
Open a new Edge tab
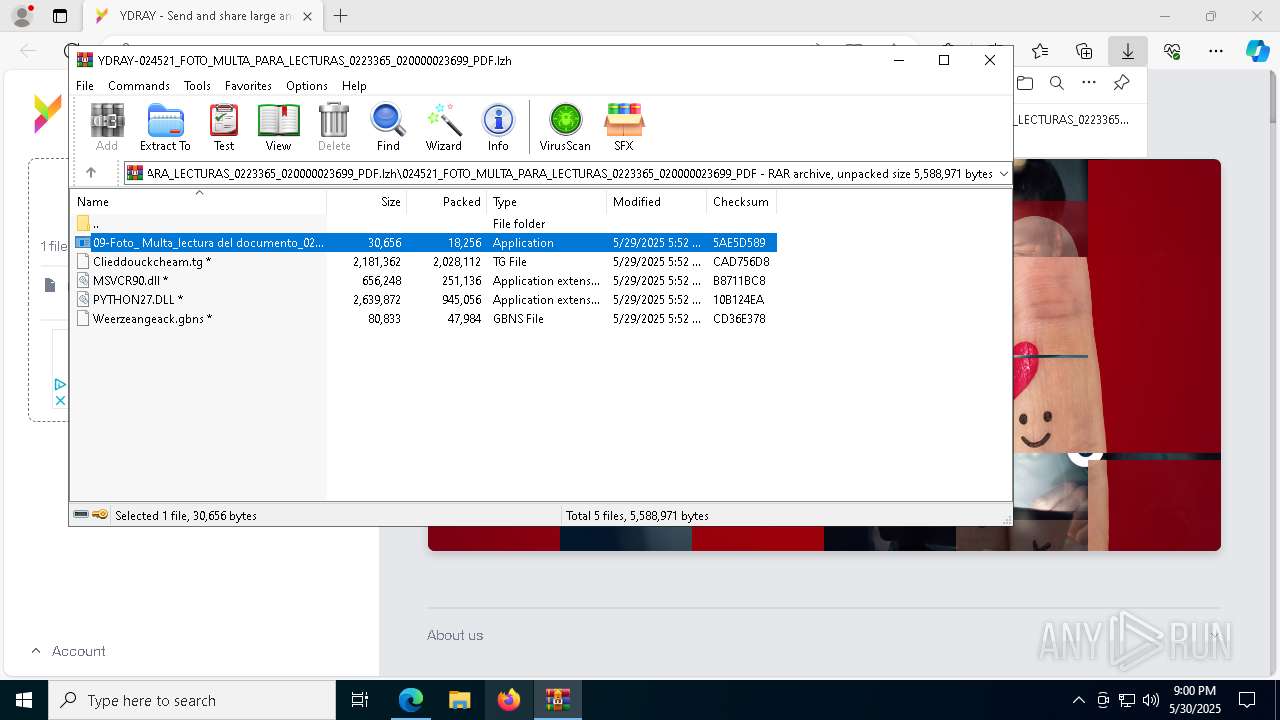(341, 16)
